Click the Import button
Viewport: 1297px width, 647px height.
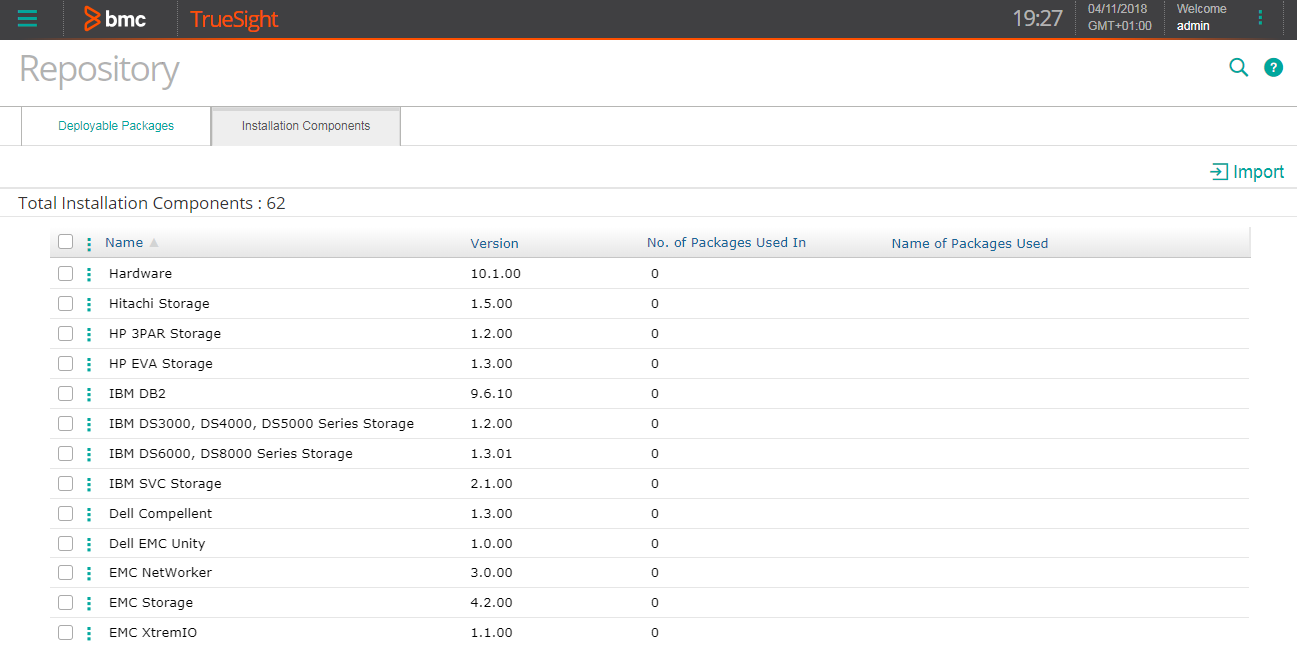[1247, 172]
